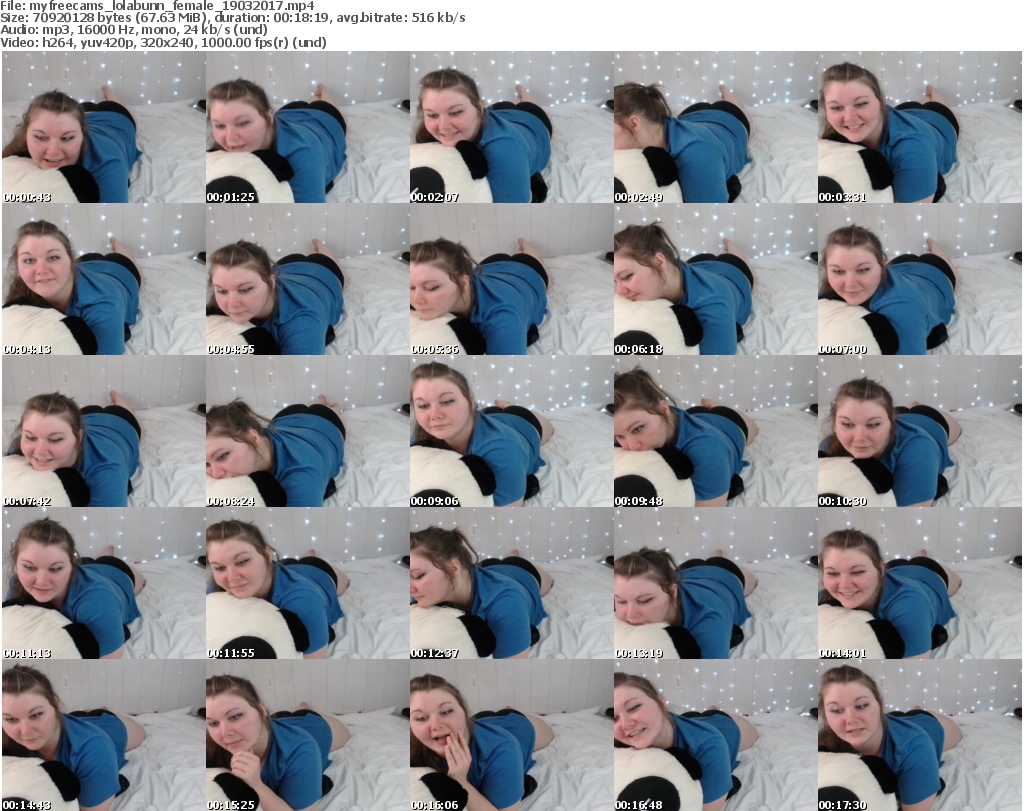Open the frame at 00:01:25

[308, 127]
